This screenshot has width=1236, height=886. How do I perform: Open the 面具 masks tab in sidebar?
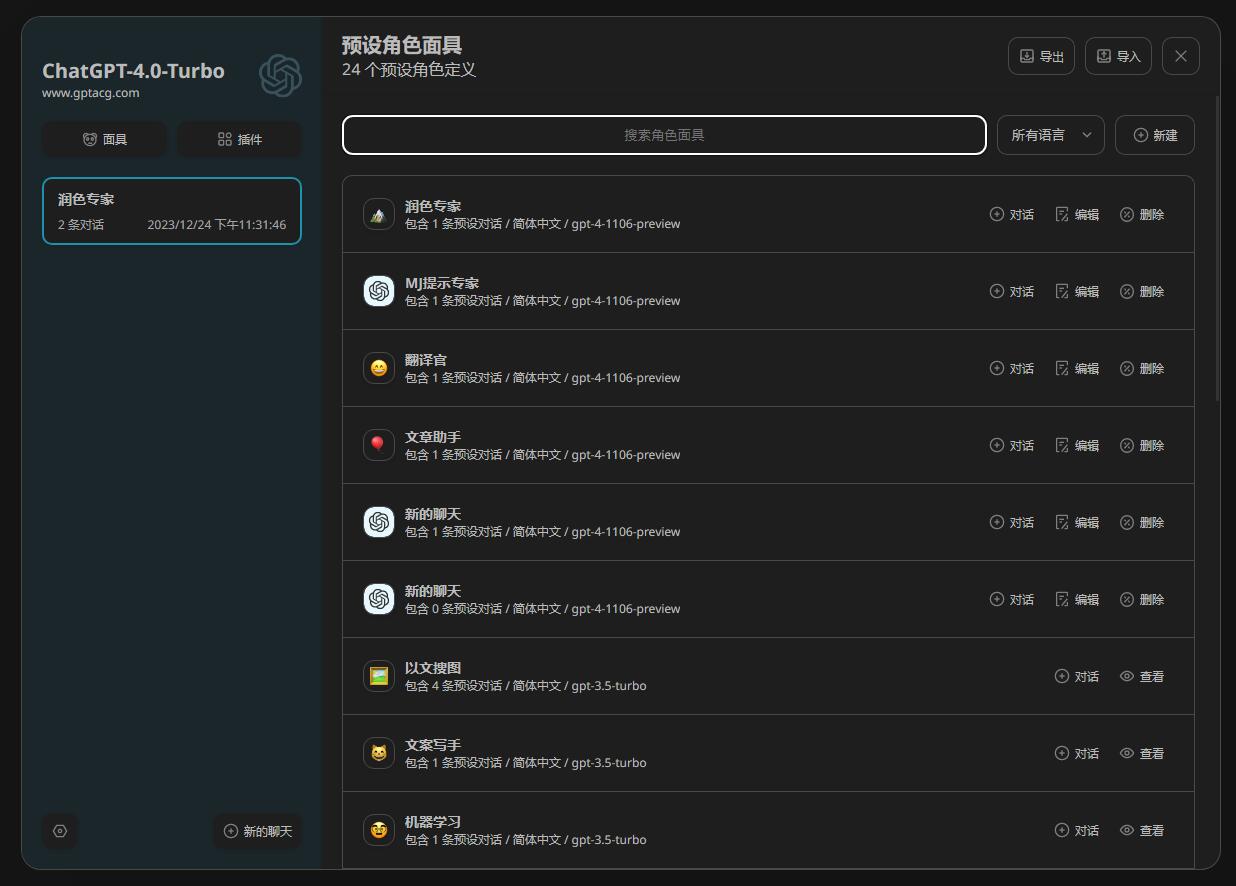pyautogui.click(x=104, y=139)
